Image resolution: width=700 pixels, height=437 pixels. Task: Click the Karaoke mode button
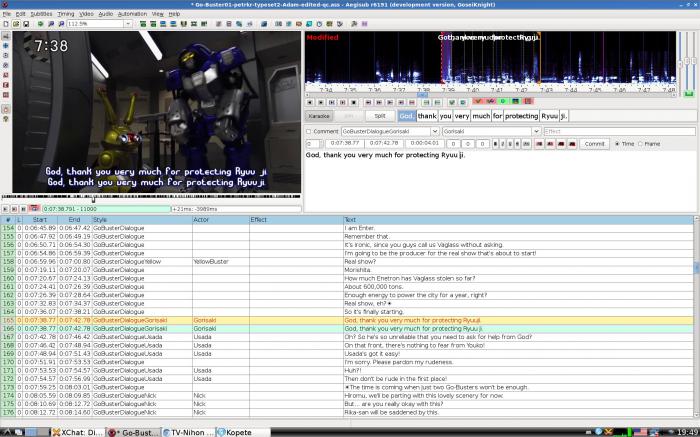(x=319, y=116)
